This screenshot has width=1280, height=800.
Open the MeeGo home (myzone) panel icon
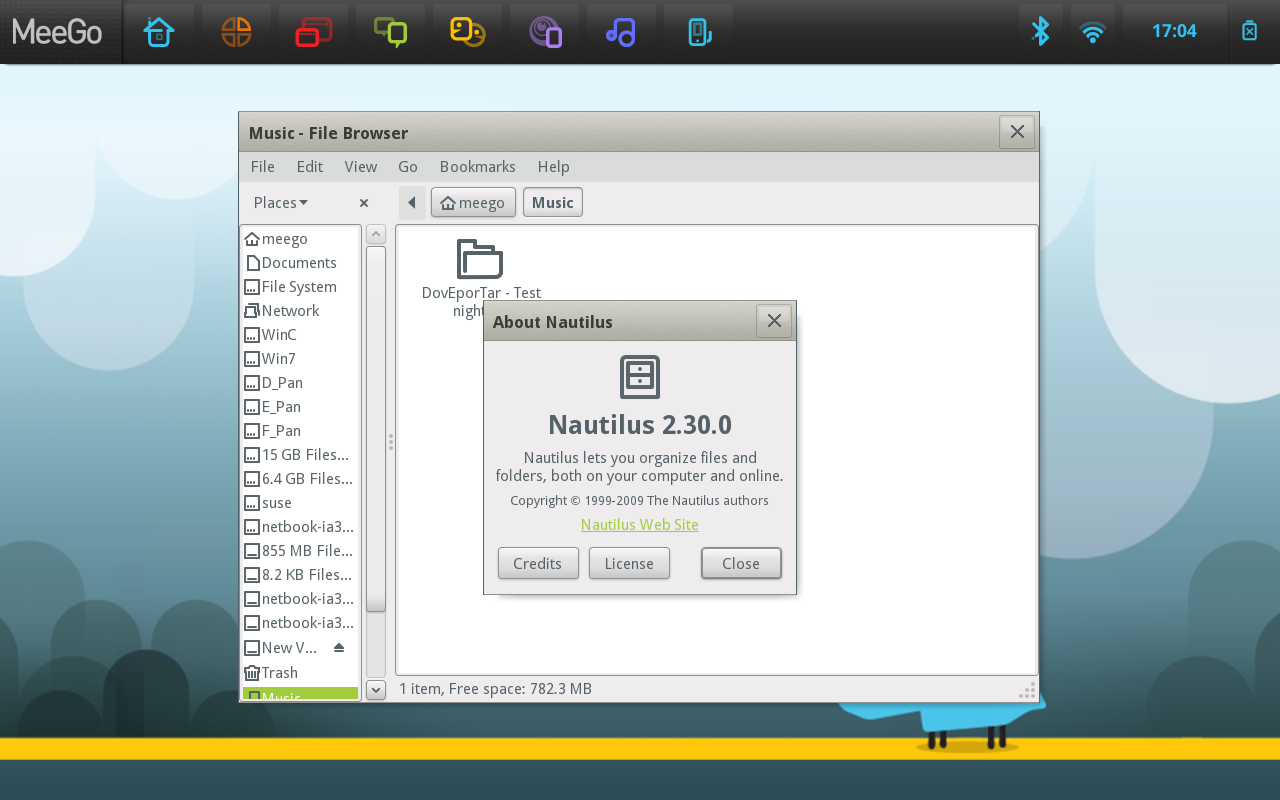pos(159,32)
